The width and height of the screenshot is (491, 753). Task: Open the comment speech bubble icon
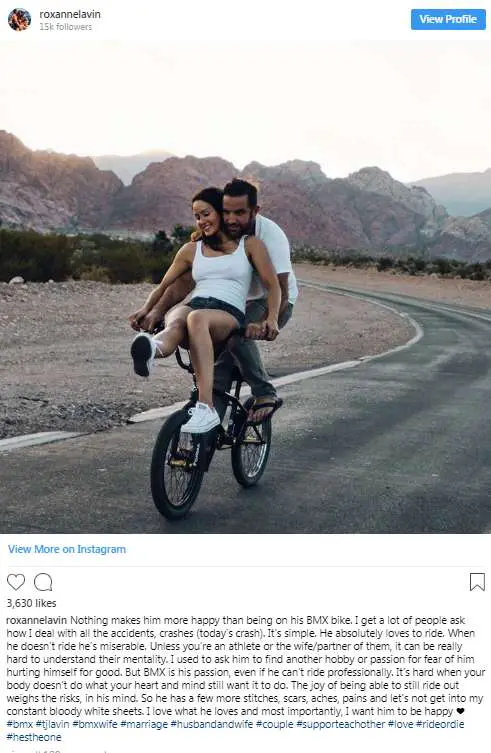pyautogui.click(x=43, y=582)
